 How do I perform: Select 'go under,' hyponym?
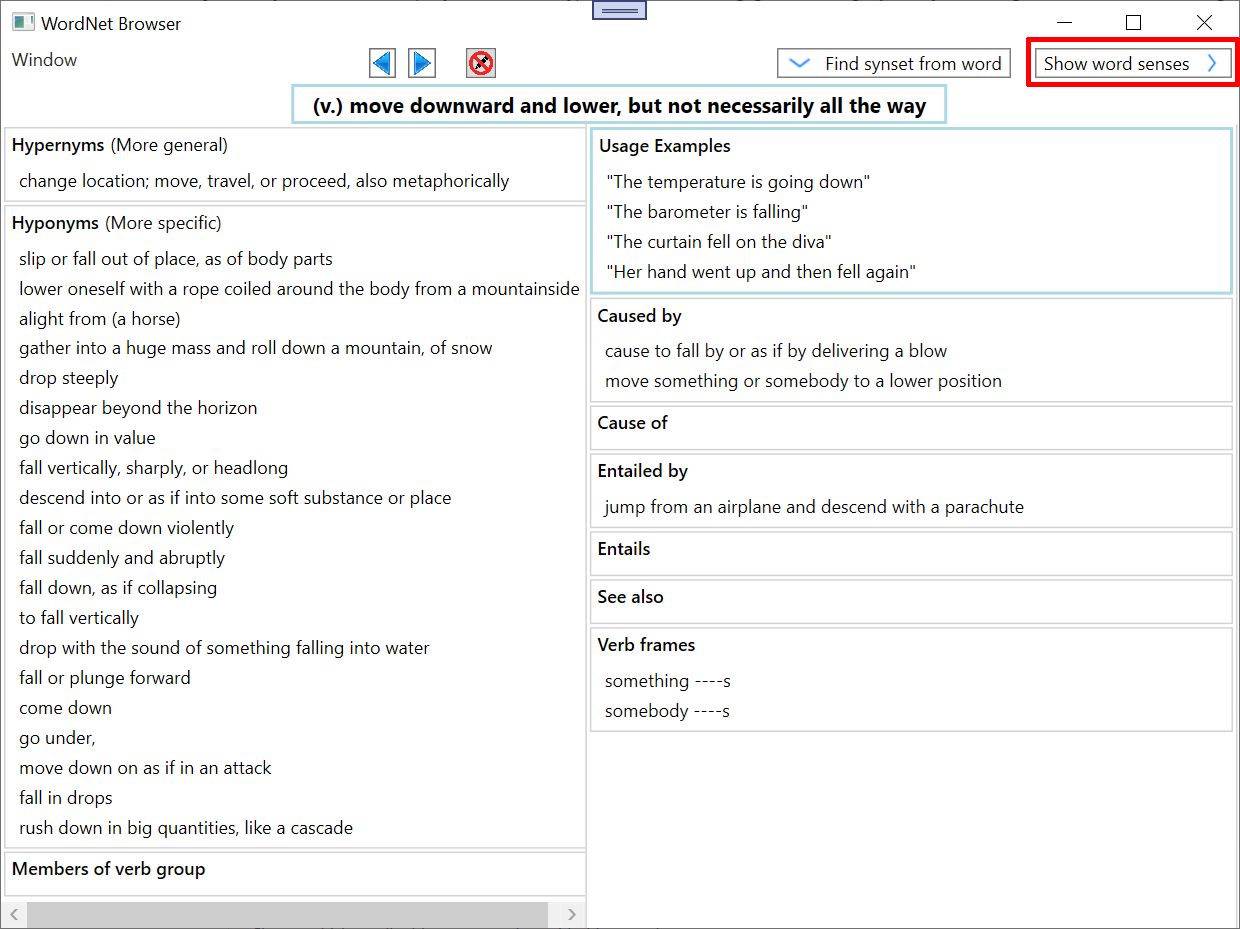[x=57, y=738]
